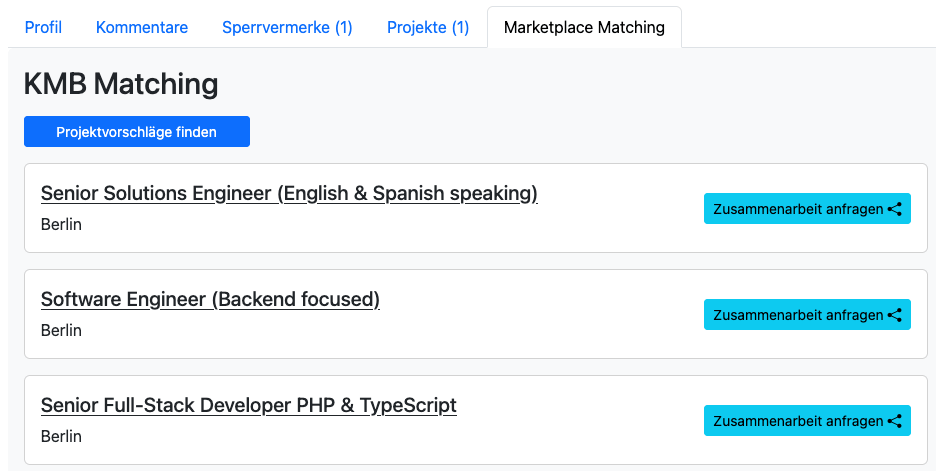Go to the Sperrvermerke (1) tab
The image size is (936, 471).
pos(287,27)
